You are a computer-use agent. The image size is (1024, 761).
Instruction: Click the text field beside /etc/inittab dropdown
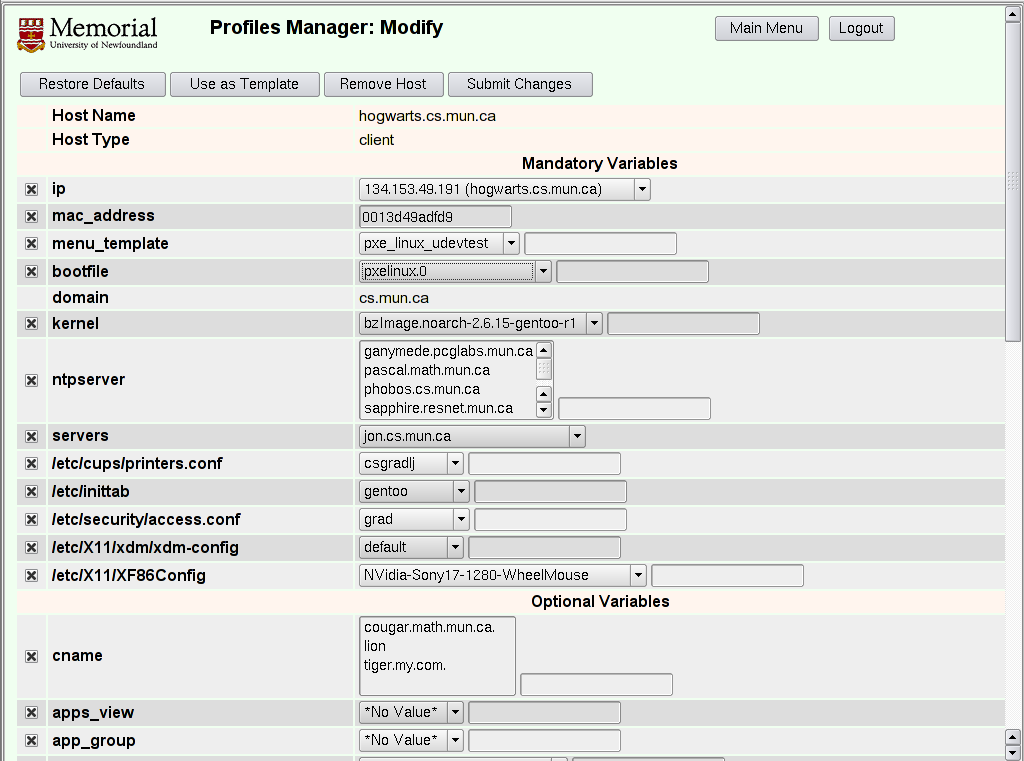551,492
